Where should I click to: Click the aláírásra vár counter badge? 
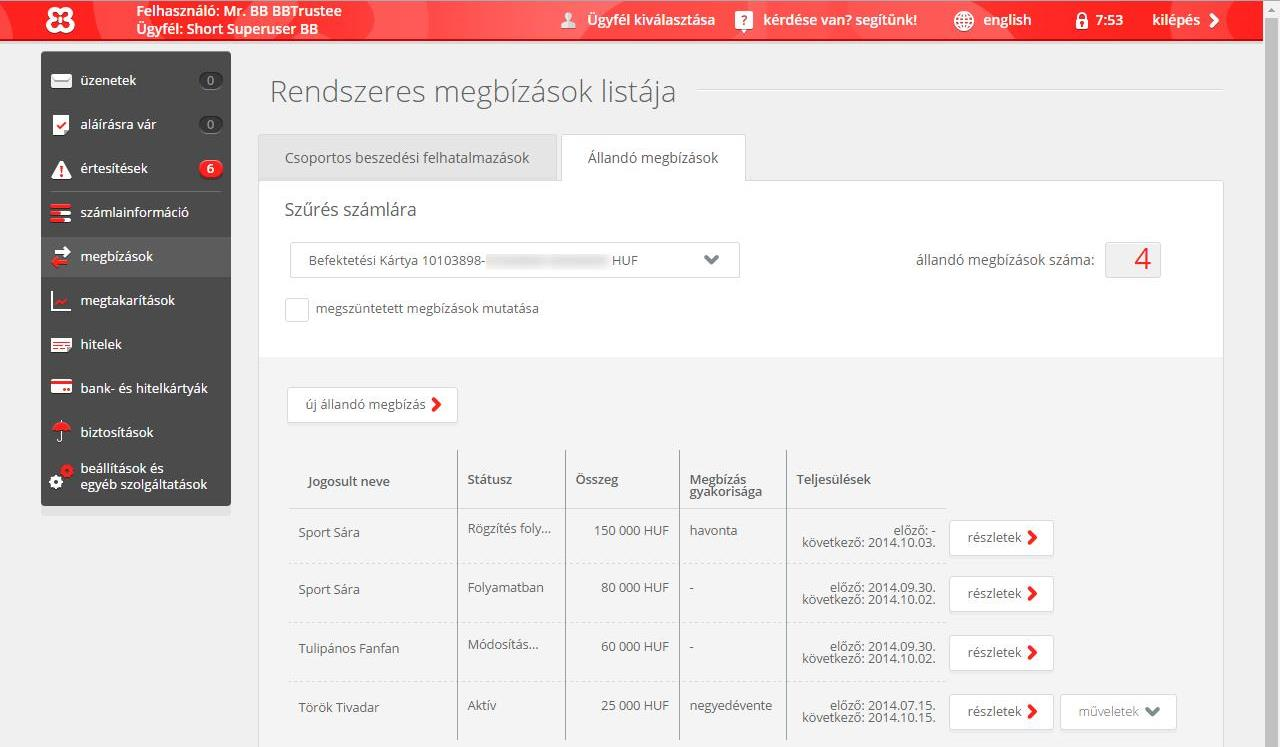tap(210, 125)
